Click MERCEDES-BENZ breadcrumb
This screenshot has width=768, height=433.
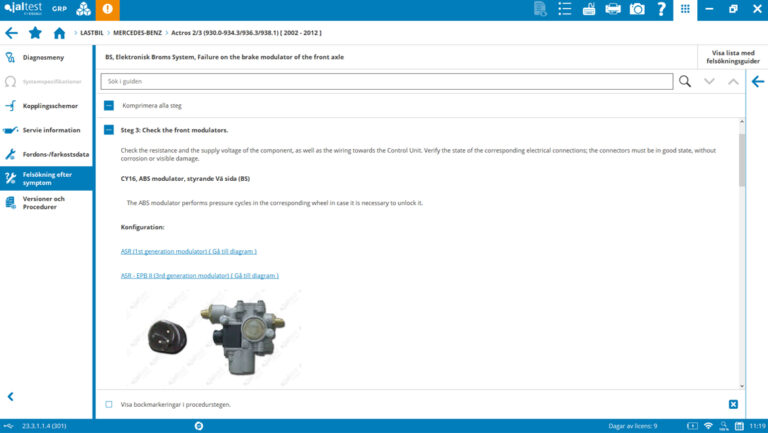[137, 33]
